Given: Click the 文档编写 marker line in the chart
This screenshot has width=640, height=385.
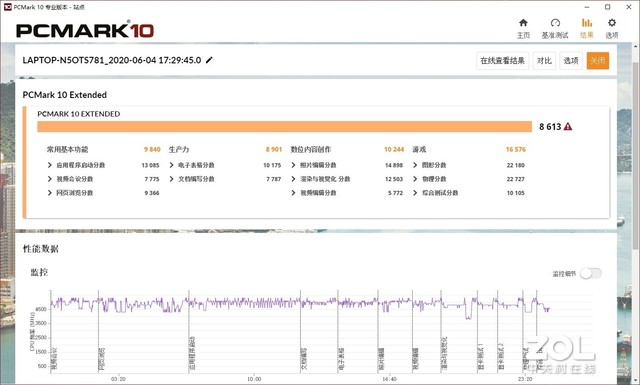Looking at the screenshot, I should pyautogui.click(x=300, y=331).
